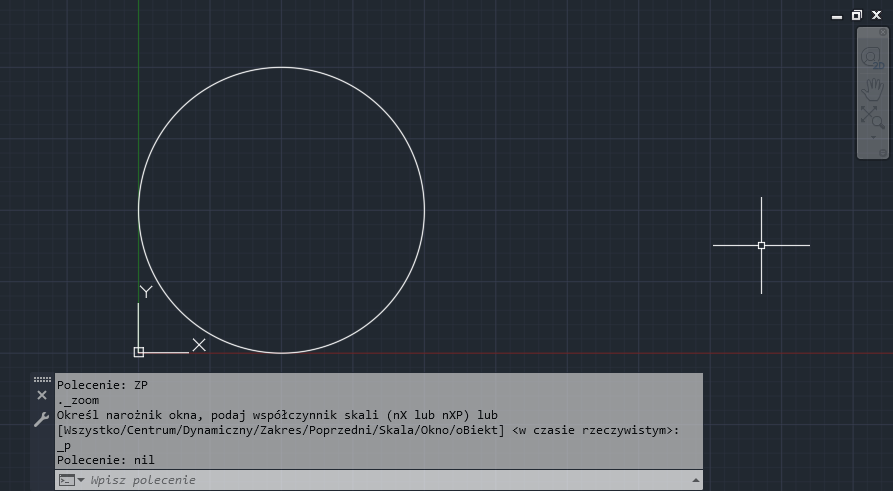Focus the 'Wpisz polecenie' command input
Image resolution: width=893 pixels, height=491 pixels.
click(387, 480)
